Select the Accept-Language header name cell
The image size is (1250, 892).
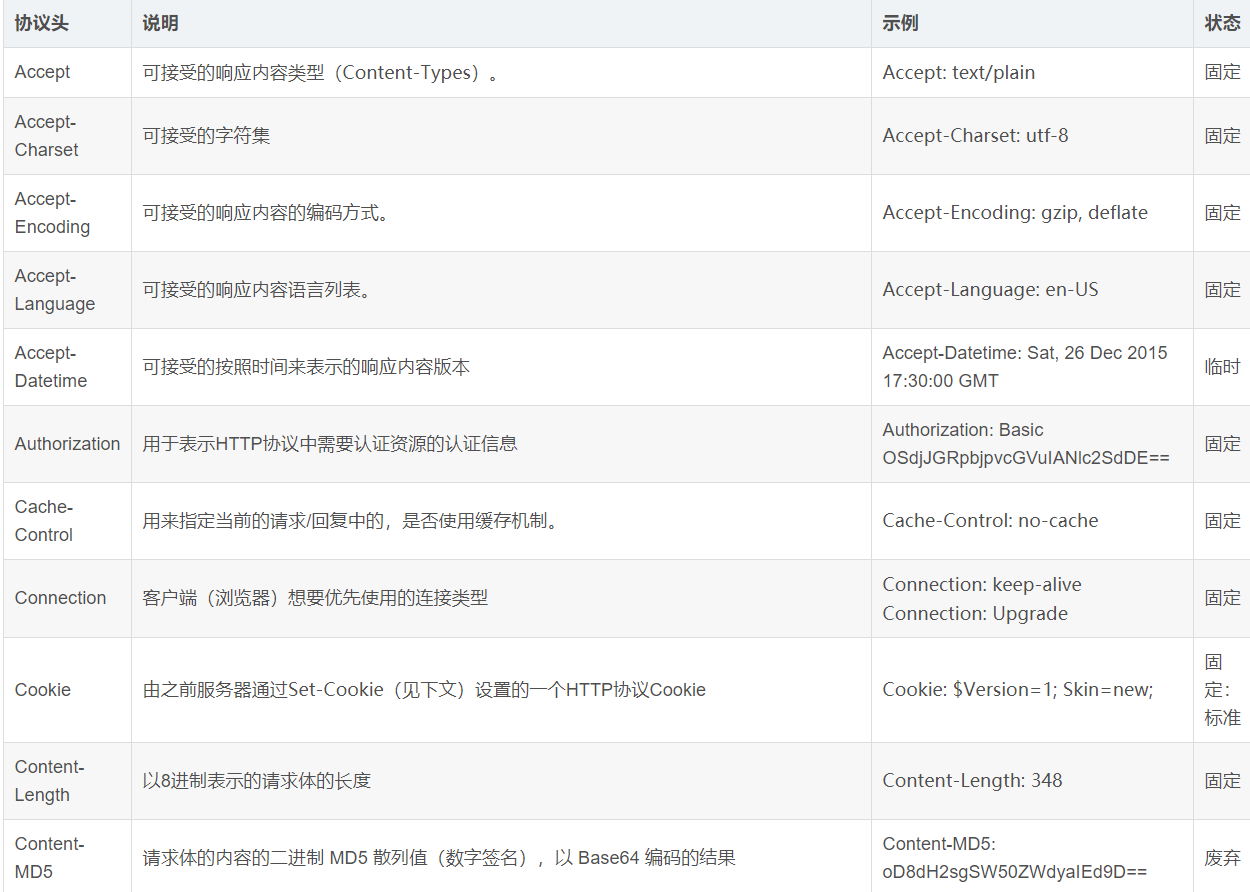(55, 290)
